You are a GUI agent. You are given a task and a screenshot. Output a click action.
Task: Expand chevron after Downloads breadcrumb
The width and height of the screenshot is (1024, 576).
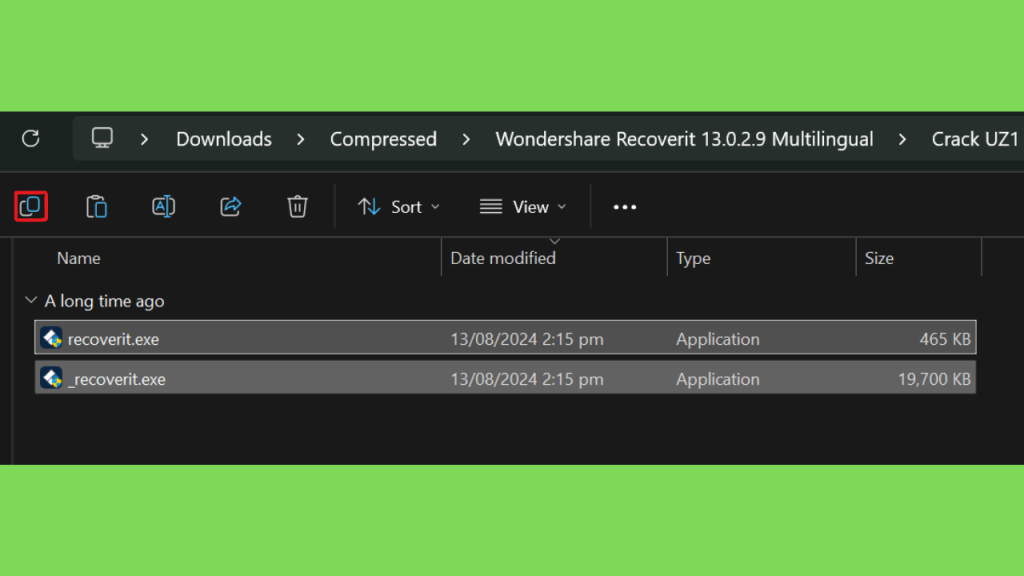tap(300, 139)
